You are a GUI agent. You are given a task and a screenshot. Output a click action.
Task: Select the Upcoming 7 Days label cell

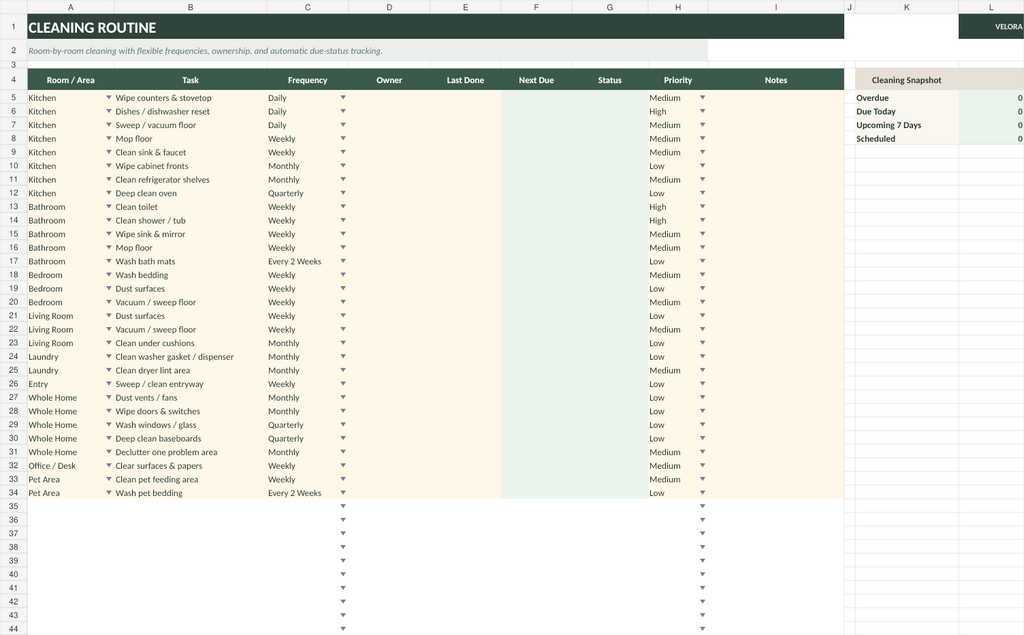(x=906, y=125)
